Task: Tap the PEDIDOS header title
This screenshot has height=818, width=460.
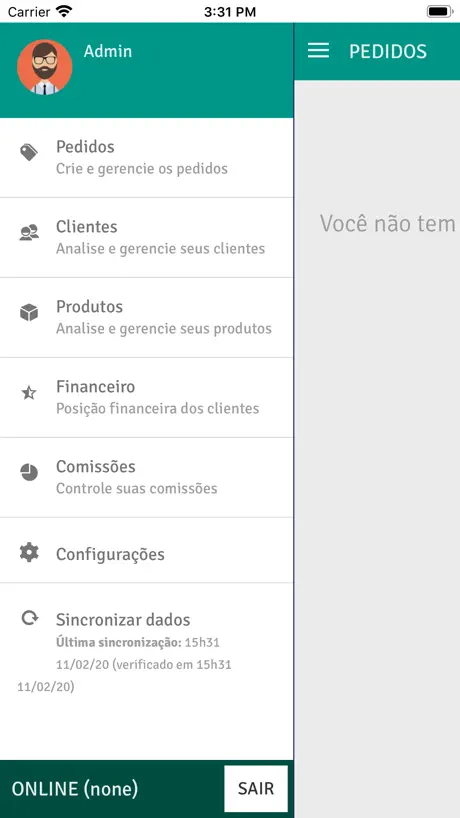Action: pyautogui.click(x=388, y=51)
